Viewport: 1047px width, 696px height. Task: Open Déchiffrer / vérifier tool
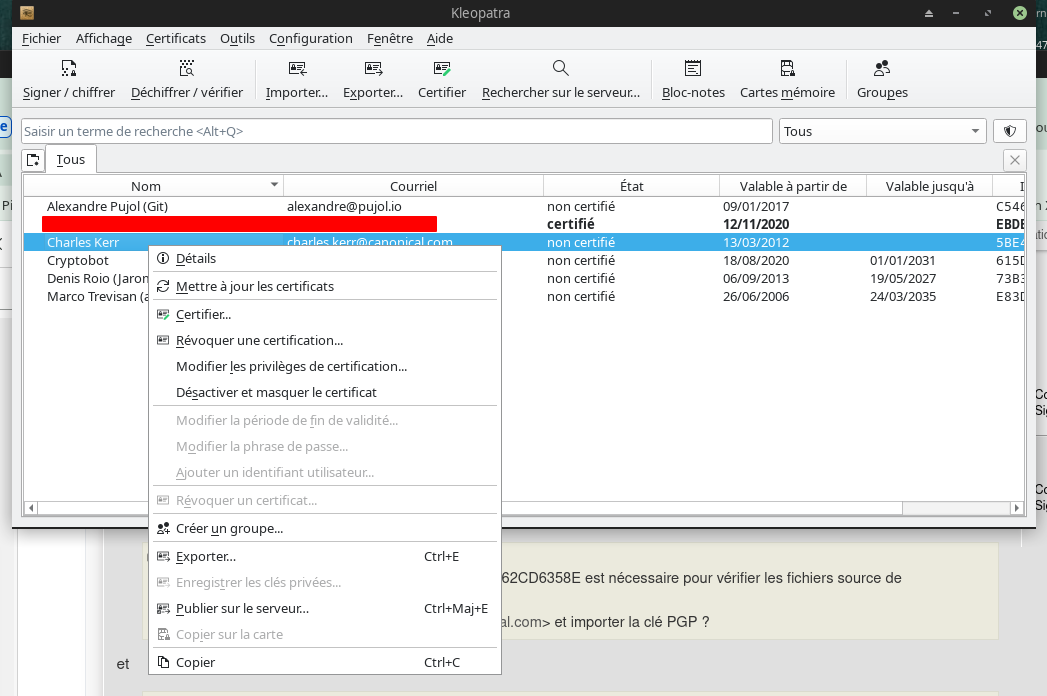click(x=187, y=79)
